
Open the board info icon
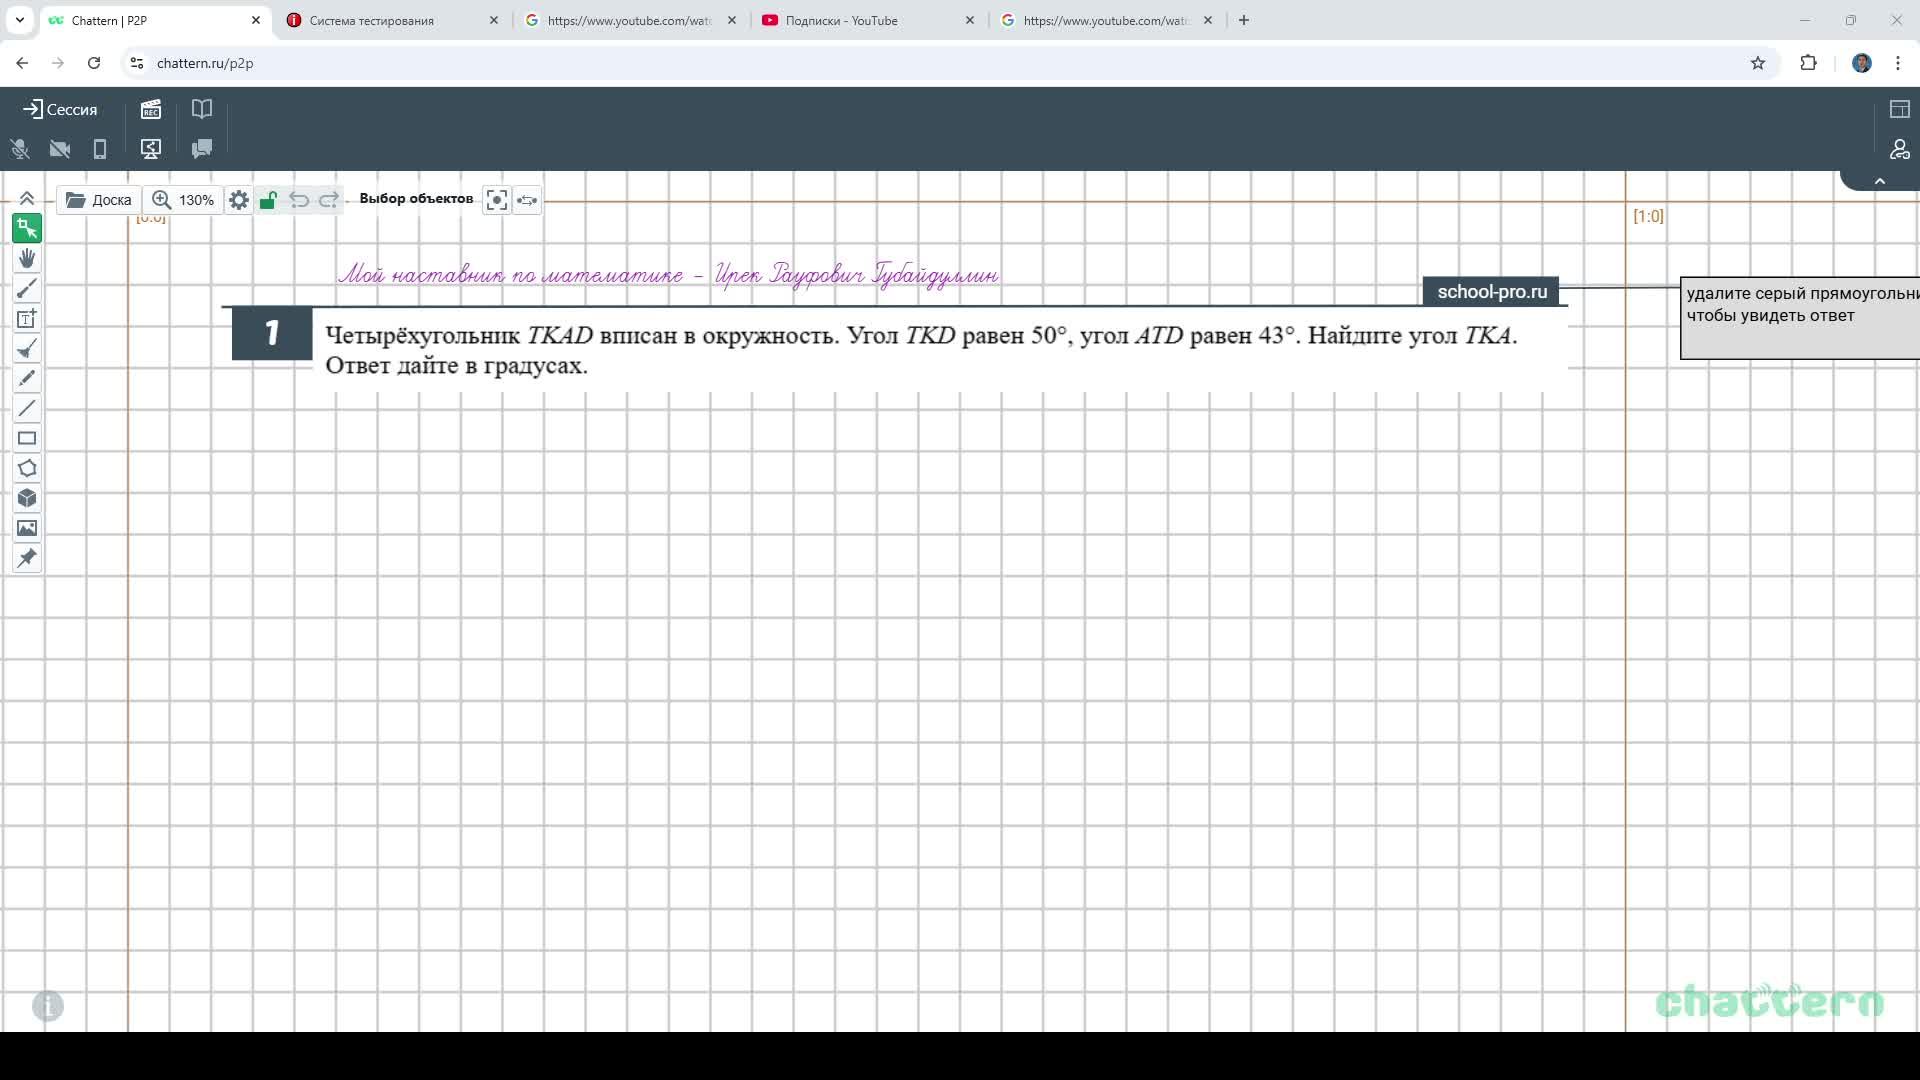pos(48,1006)
